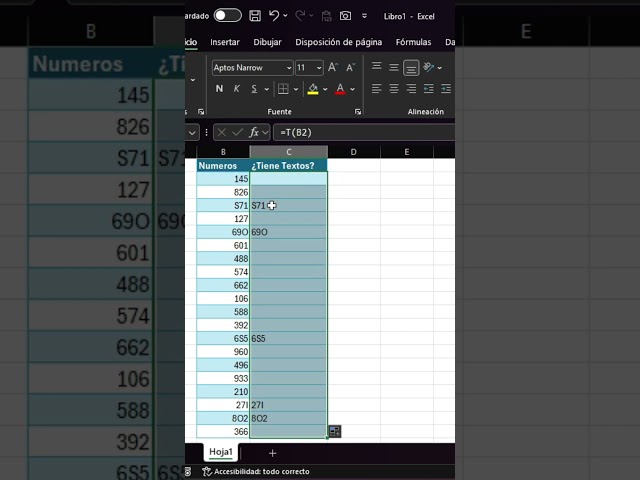
Task: Apply bold with the N button
Action: click(219, 89)
